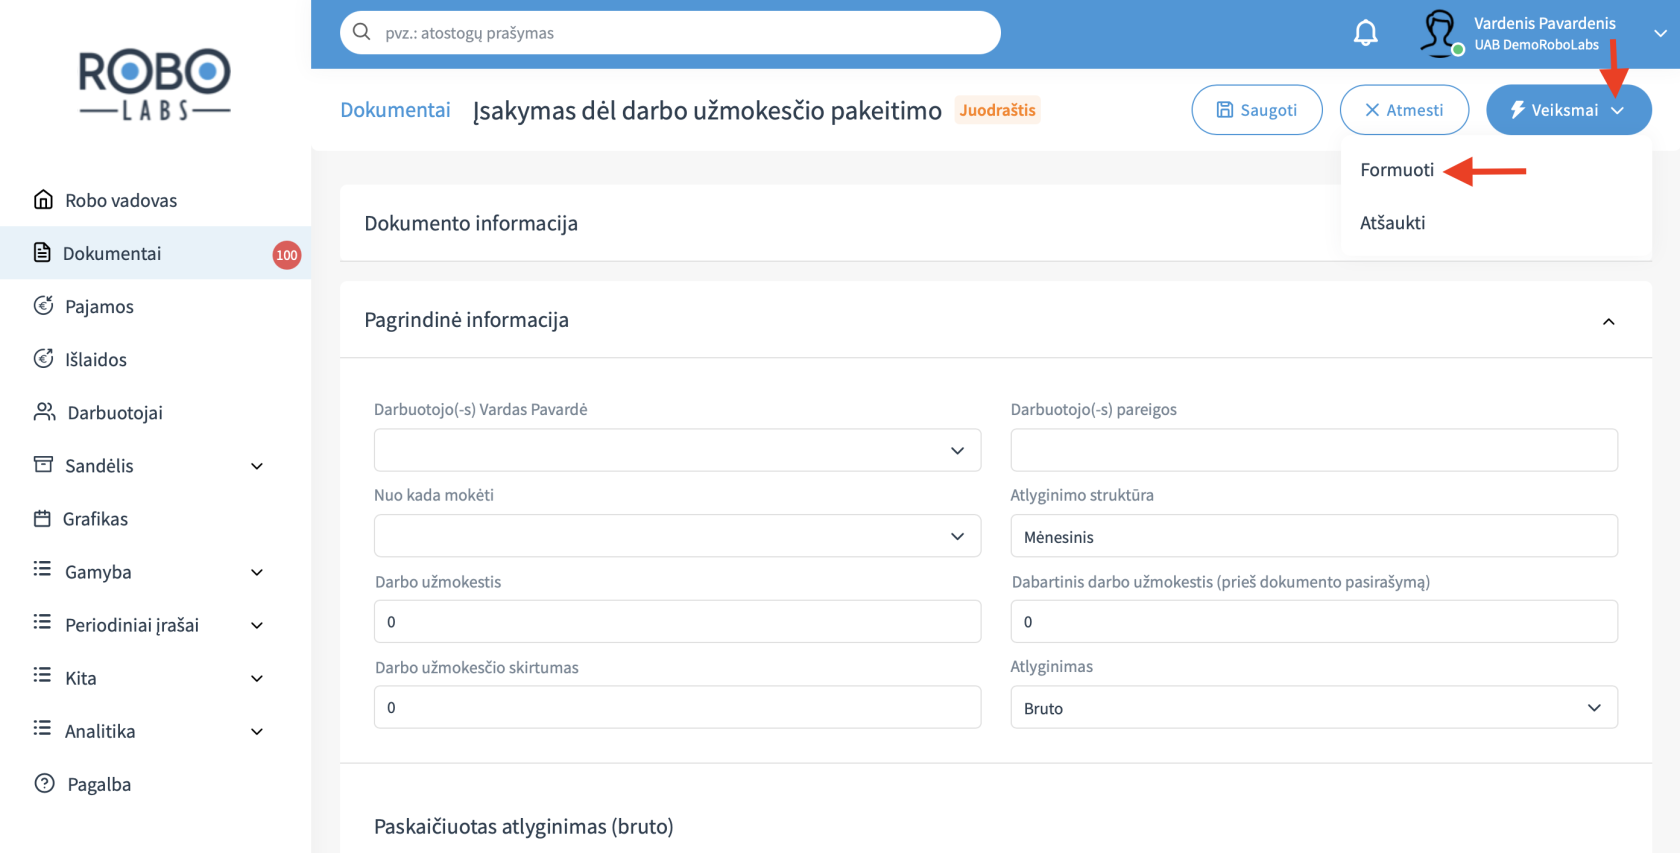Screen dimensions: 1680x853
Task: Click the Darbuotojo pareigos input field
Action: 1314,450
